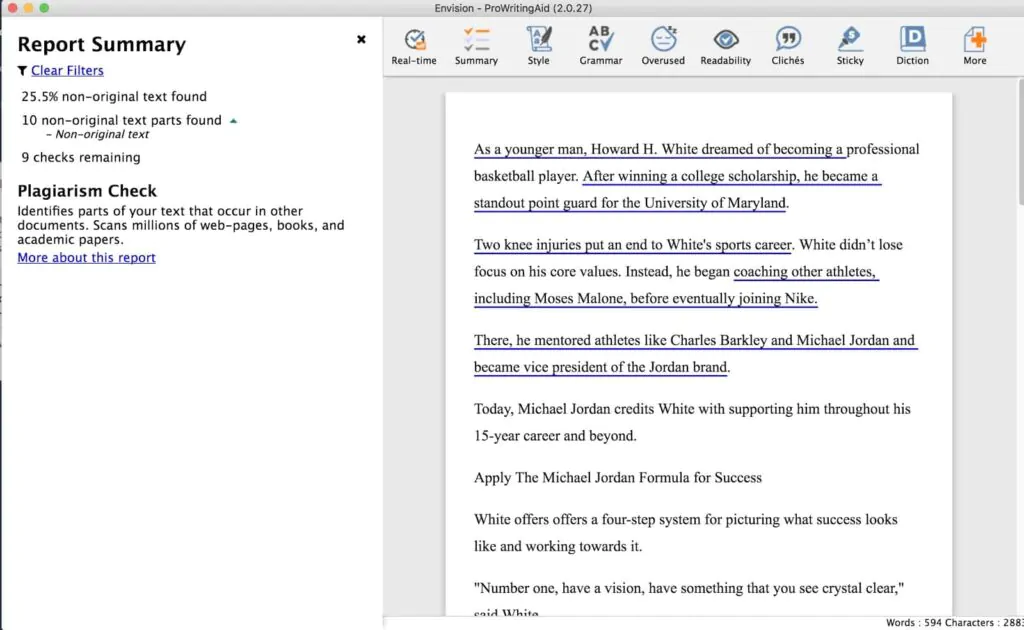Click the Plagiarism Check heading
The width and height of the screenshot is (1024, 630).
[x=87, y=191]
